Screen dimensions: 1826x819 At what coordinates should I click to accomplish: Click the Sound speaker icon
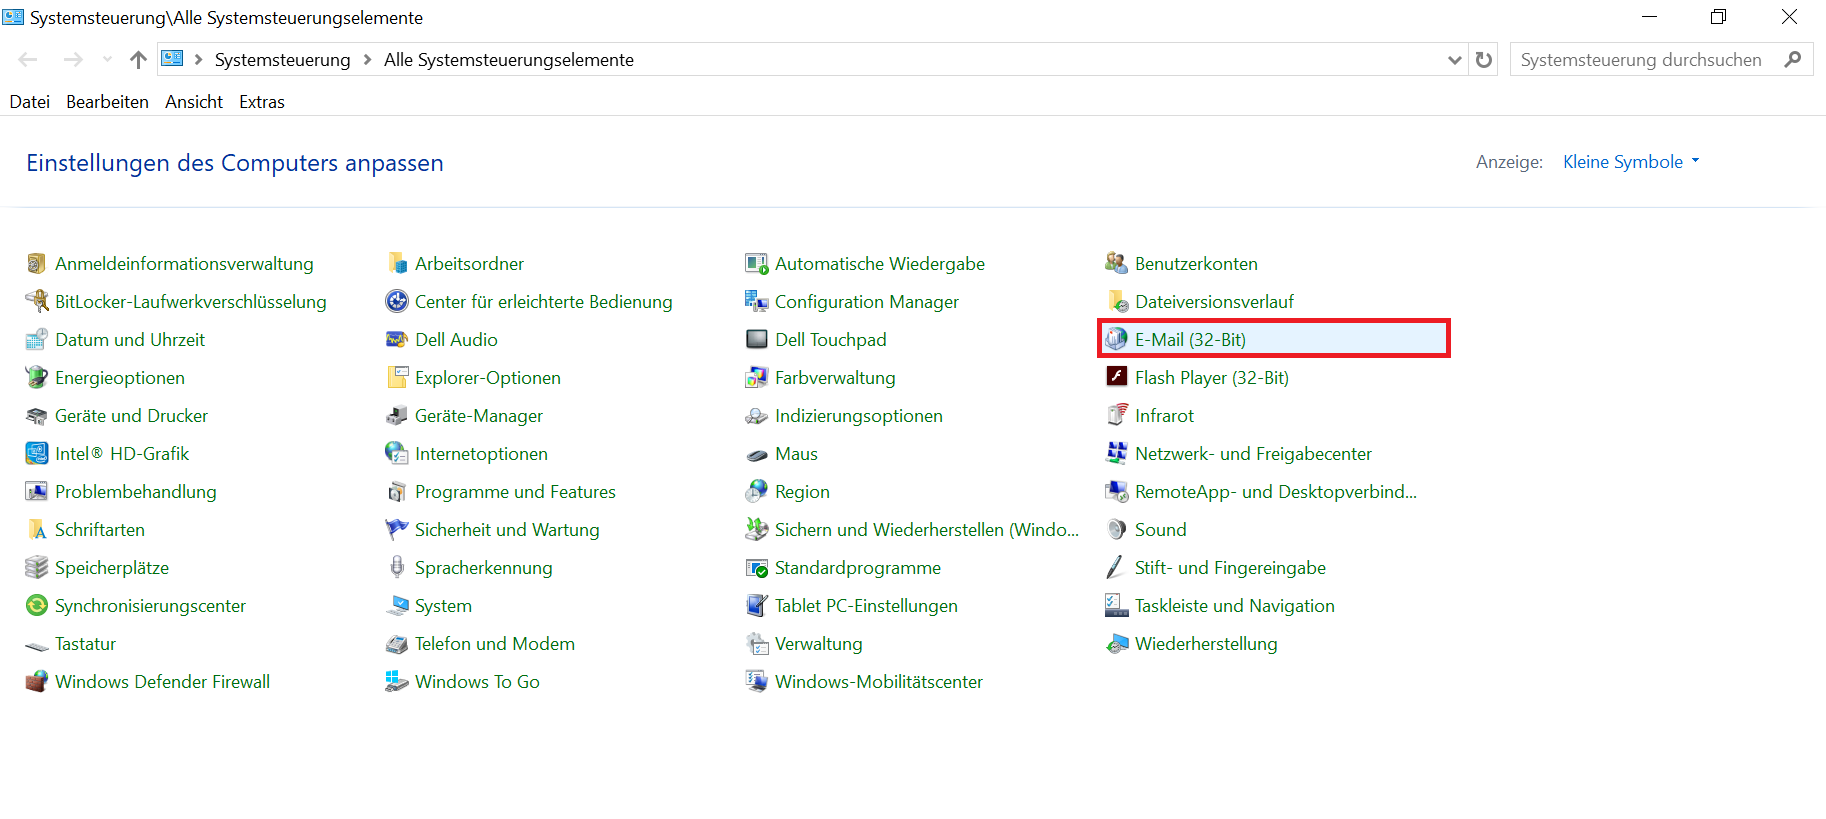tap(1116, 530)
